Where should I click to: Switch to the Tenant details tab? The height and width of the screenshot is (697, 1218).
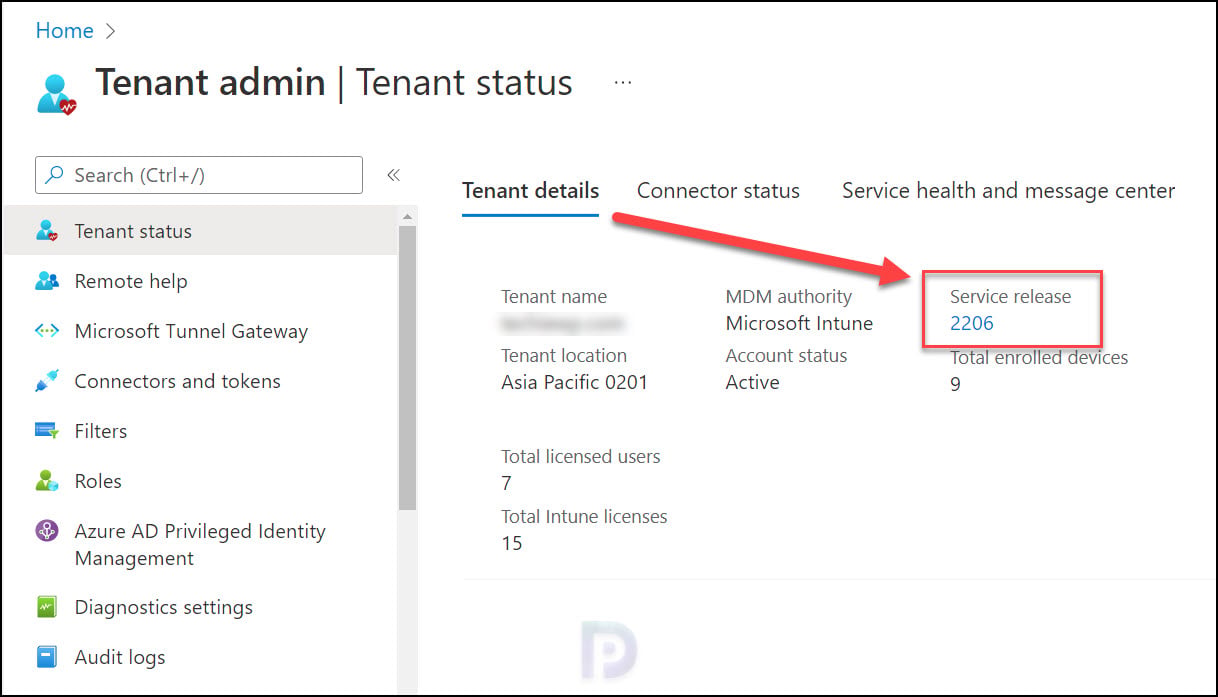pyautogui.click(x=530, y=190)
